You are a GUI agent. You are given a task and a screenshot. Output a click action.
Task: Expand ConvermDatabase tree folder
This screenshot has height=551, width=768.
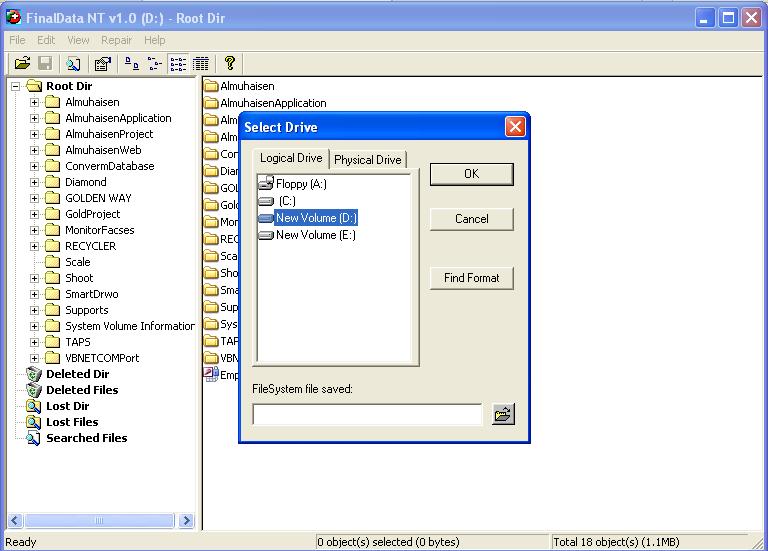point(34,166)
